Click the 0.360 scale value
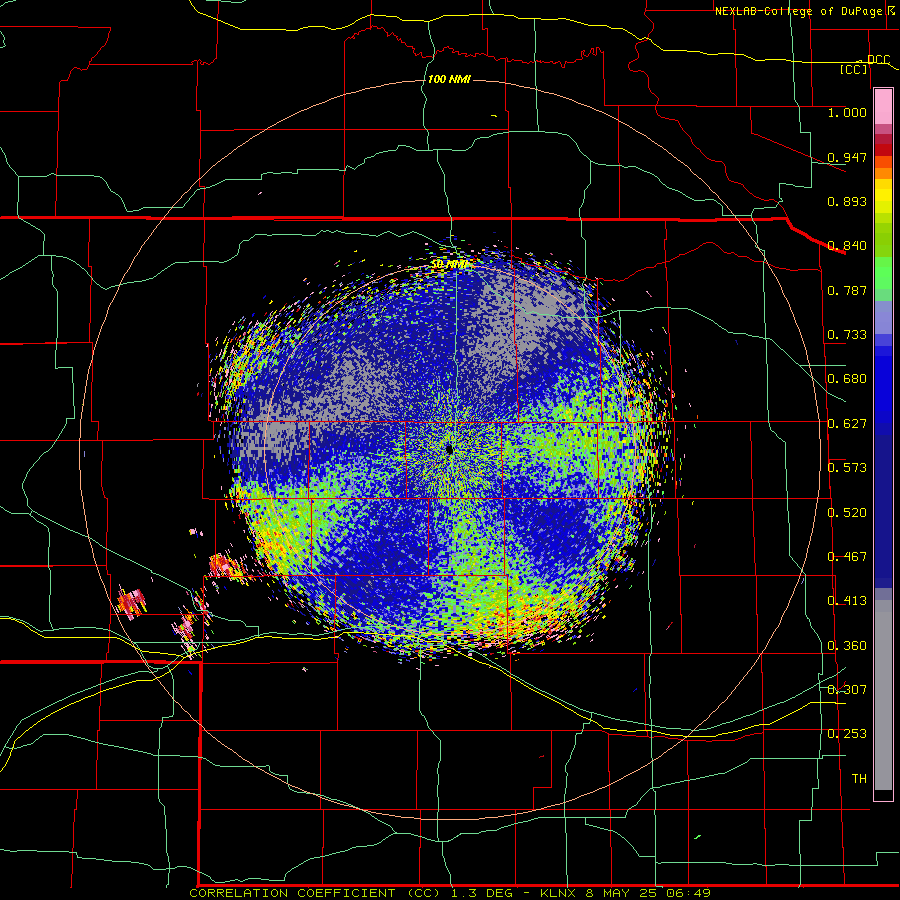The width and height of the screenshot is (900, 900). tap(847, 646)
